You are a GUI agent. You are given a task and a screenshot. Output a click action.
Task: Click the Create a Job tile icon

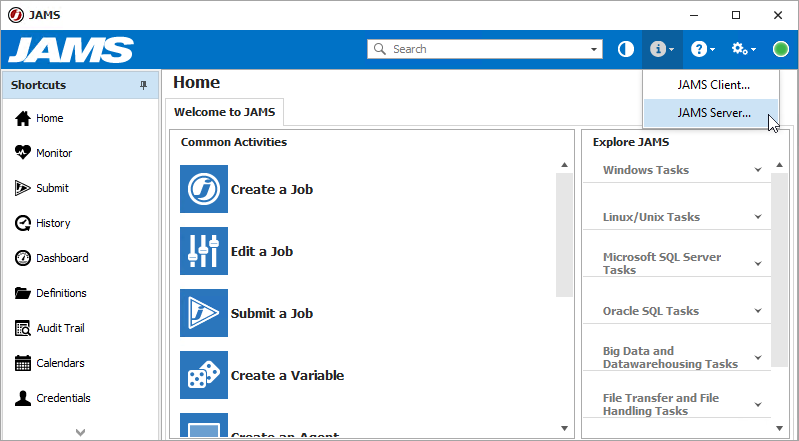[204, 189]
